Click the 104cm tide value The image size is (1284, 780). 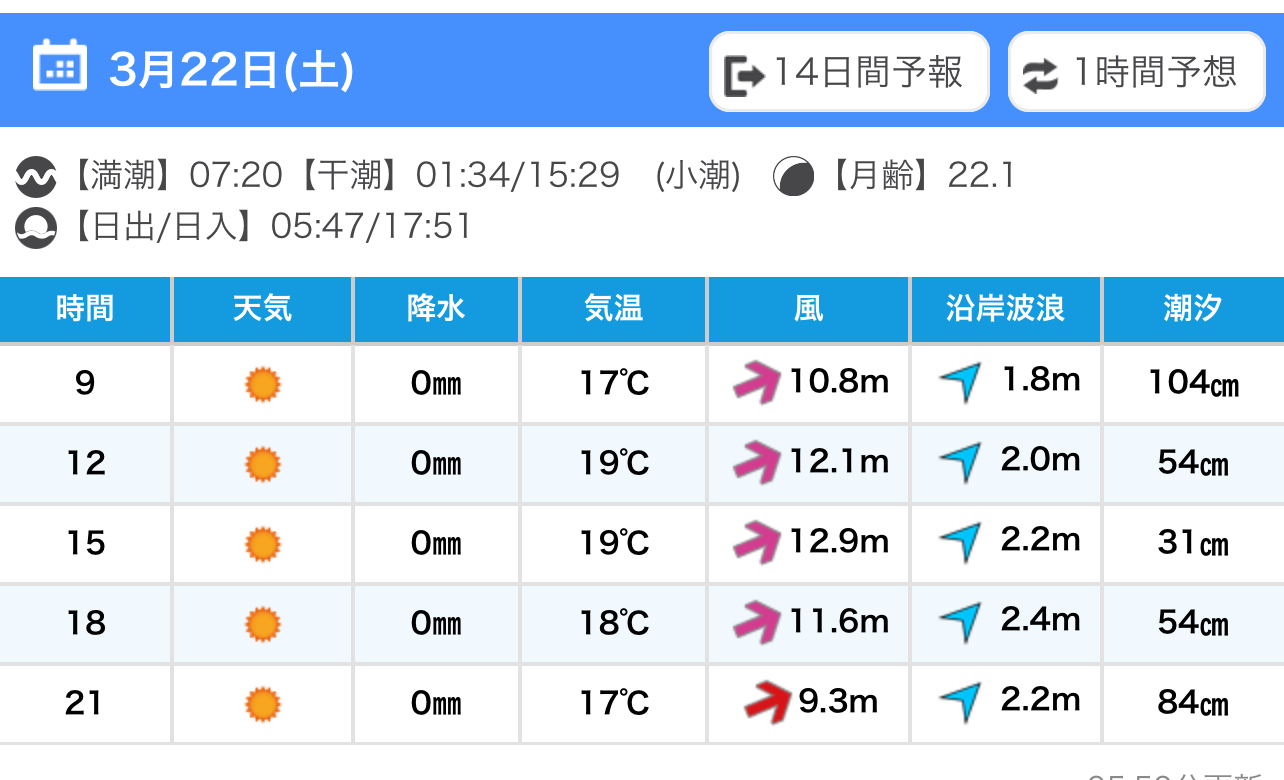pyautogui.click(x=1194, y=382)
